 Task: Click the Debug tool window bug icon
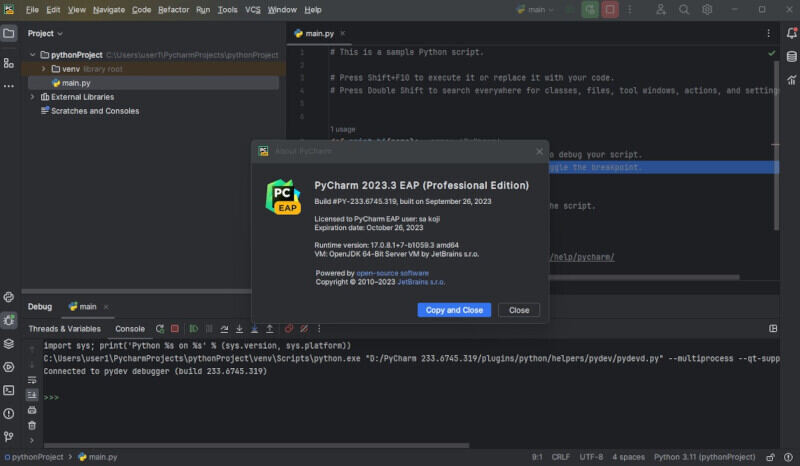click(x=9, y=321)
